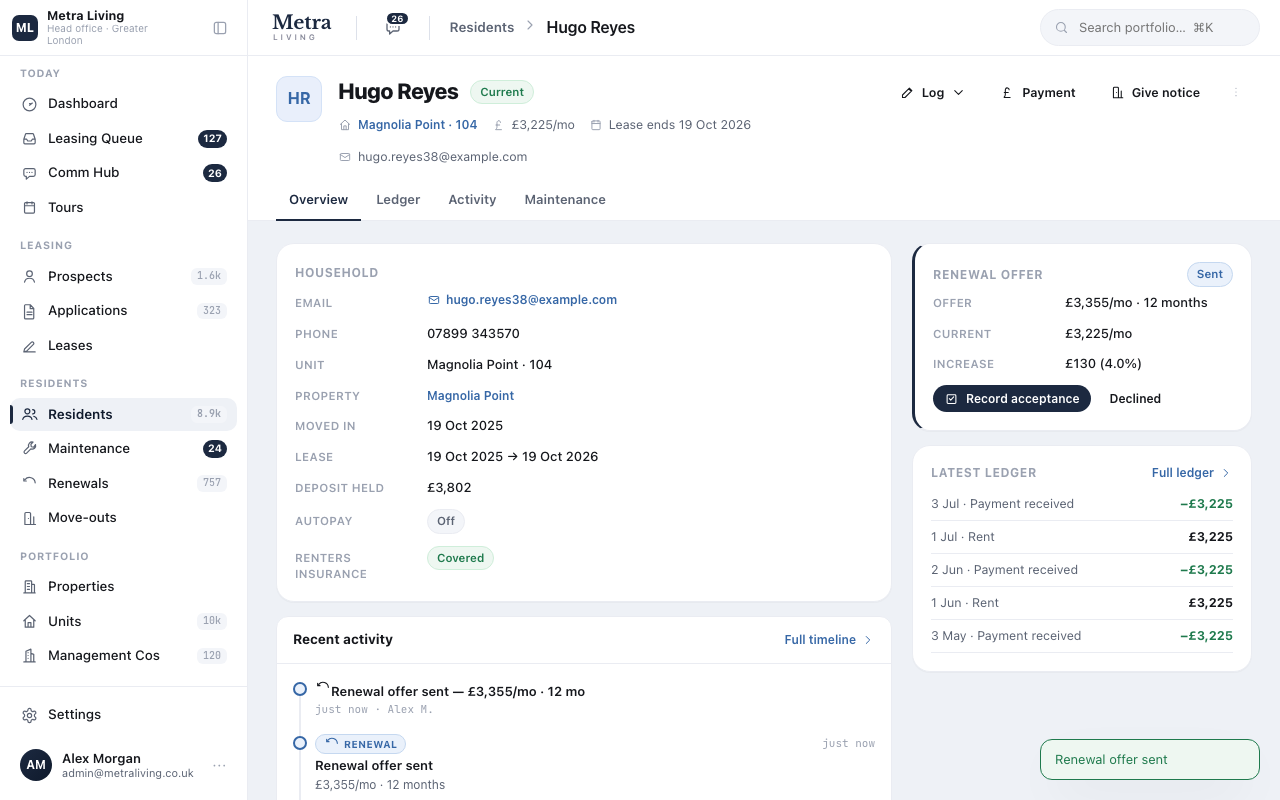Viewport: 1280px width, 800px height.
Task: Click the Record acceptance button
Action: [1012, 399]
